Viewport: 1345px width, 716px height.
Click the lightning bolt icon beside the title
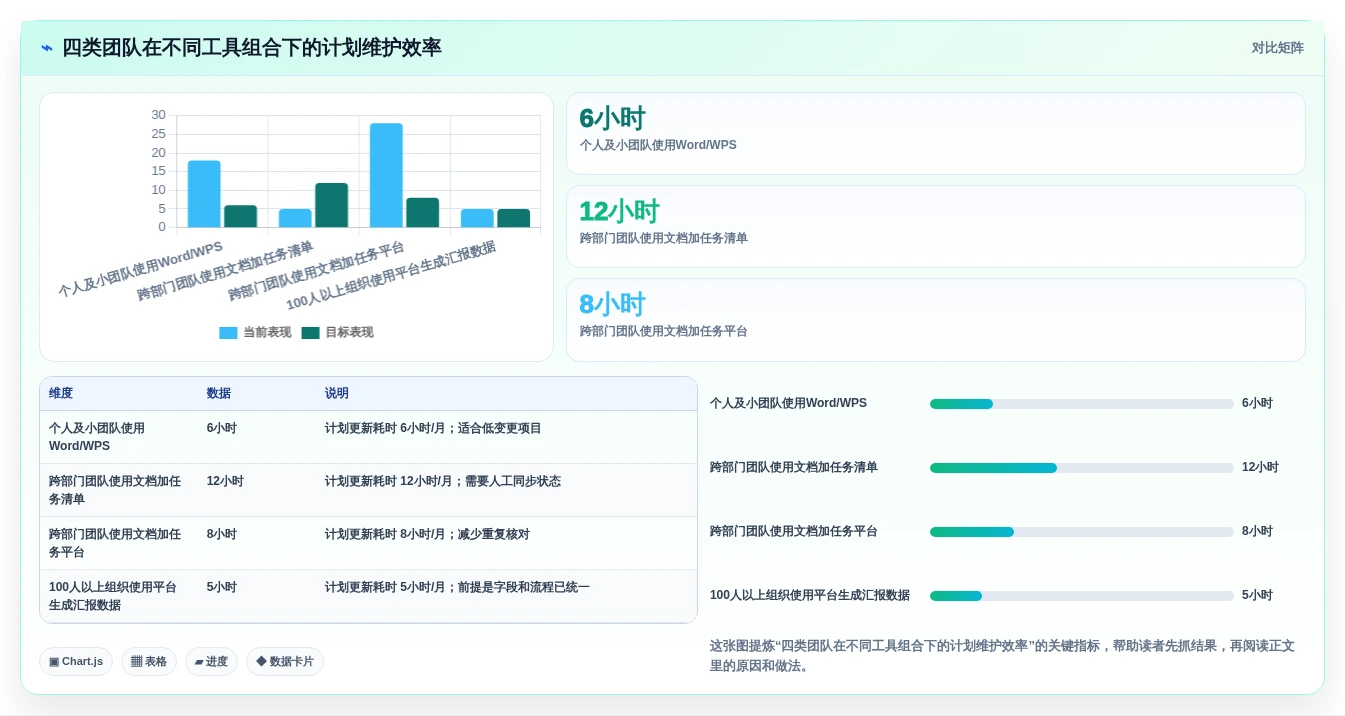[x=47, y=48]
